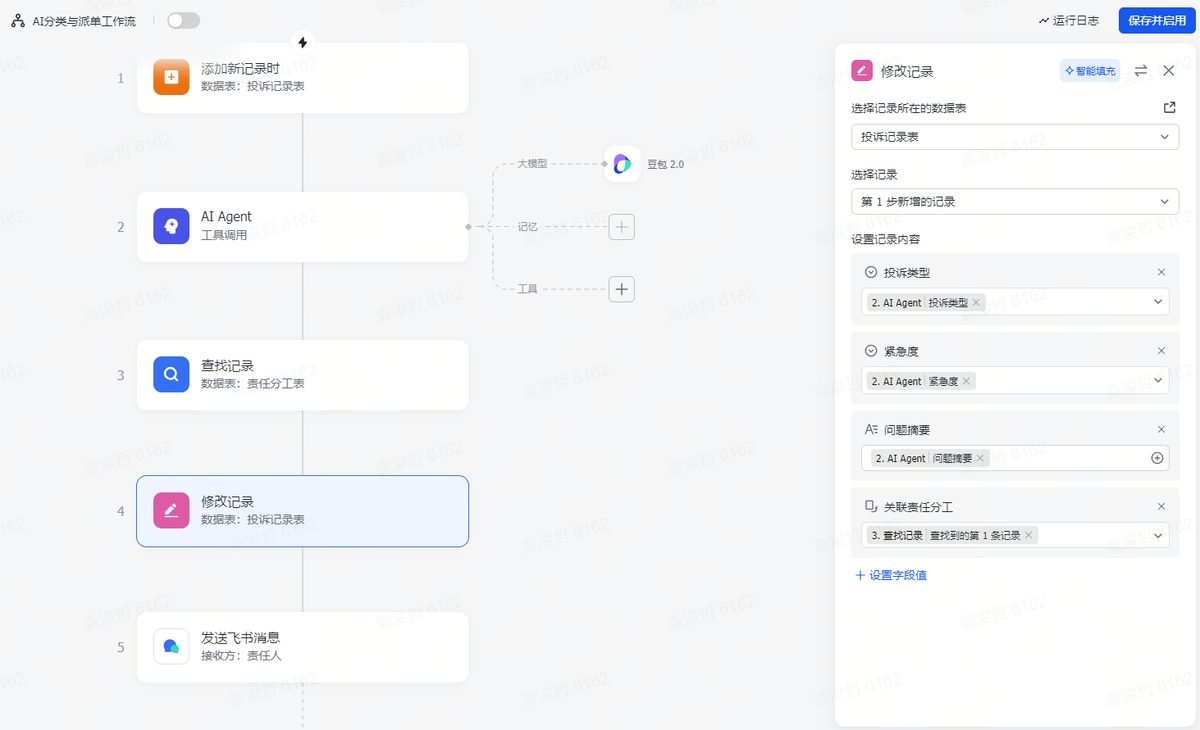The height and width of the screenshot is (730, 1200).
Task: Delete the 查找到的第 1 条记录 tag
Action: click(1029, 536)
